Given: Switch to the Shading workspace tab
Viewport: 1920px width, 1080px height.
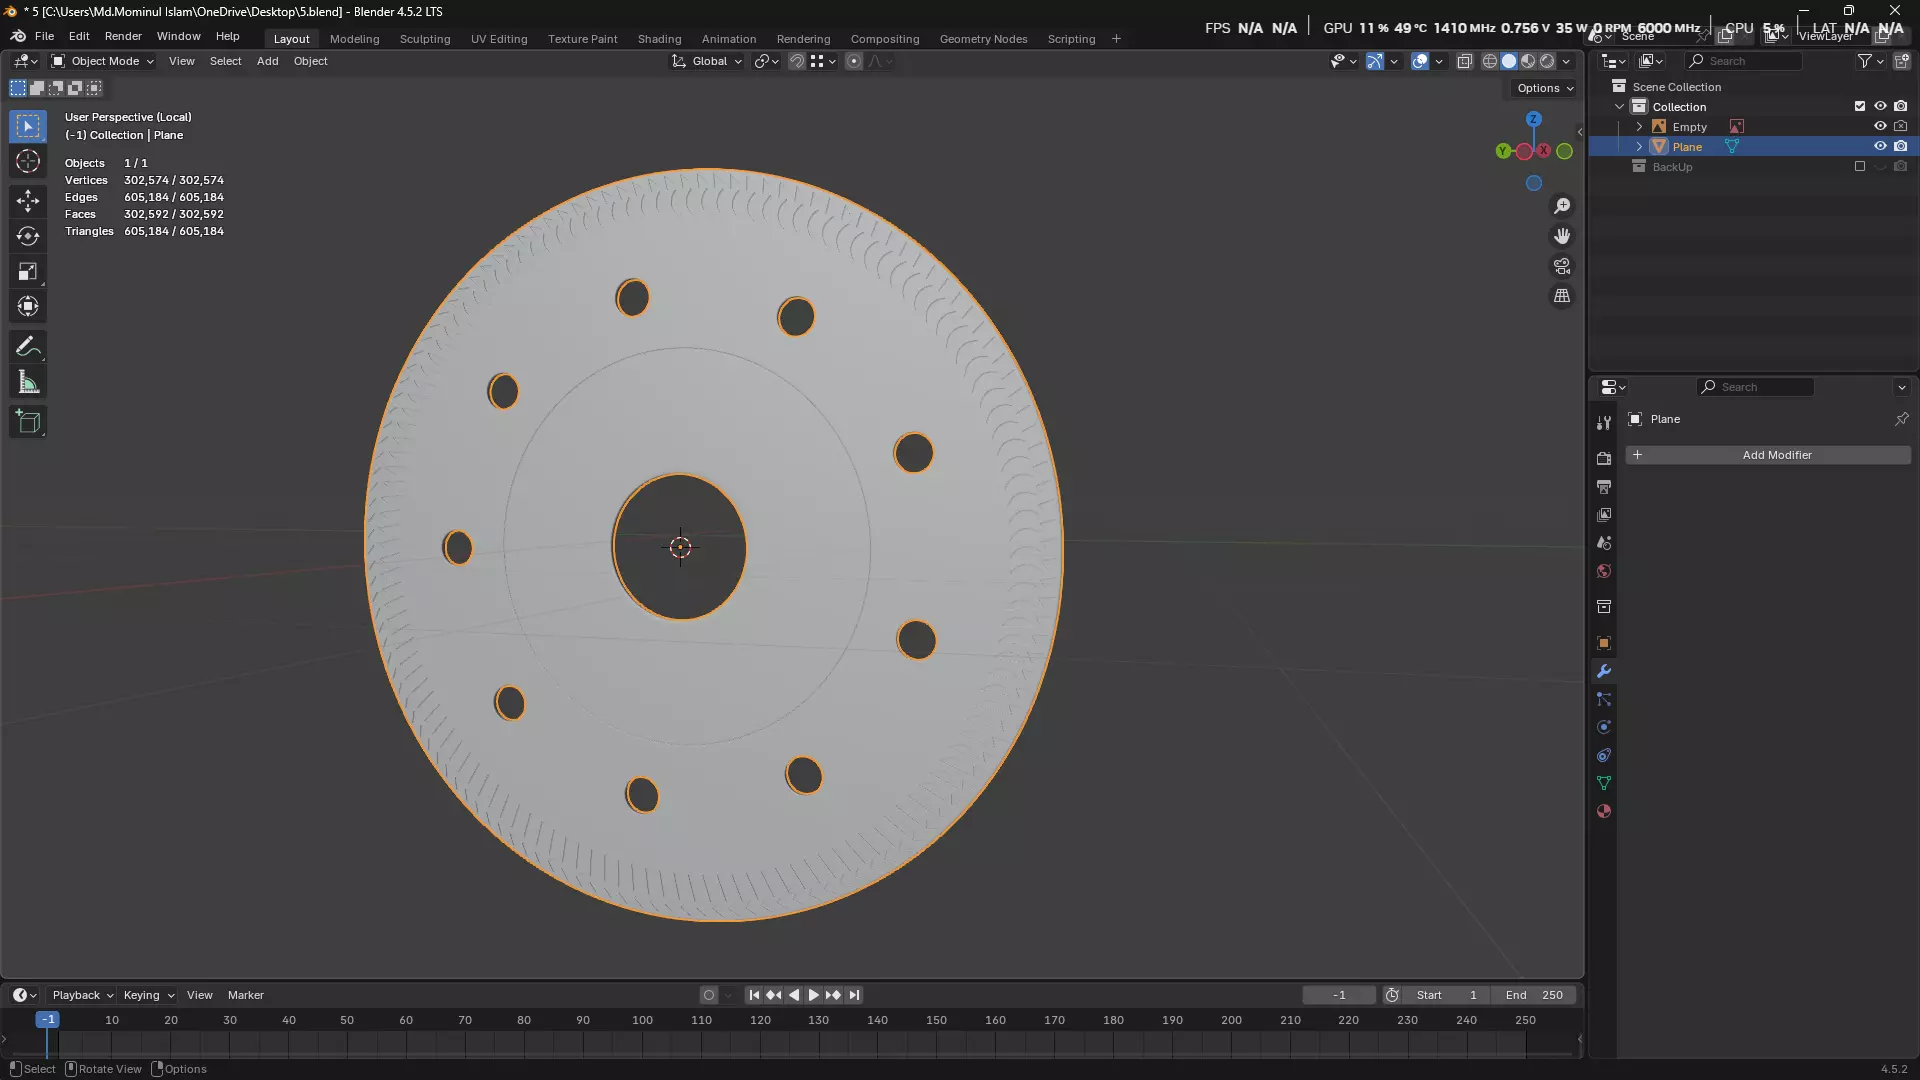Looking at the screenshot, I should click(x=659, y=39).
